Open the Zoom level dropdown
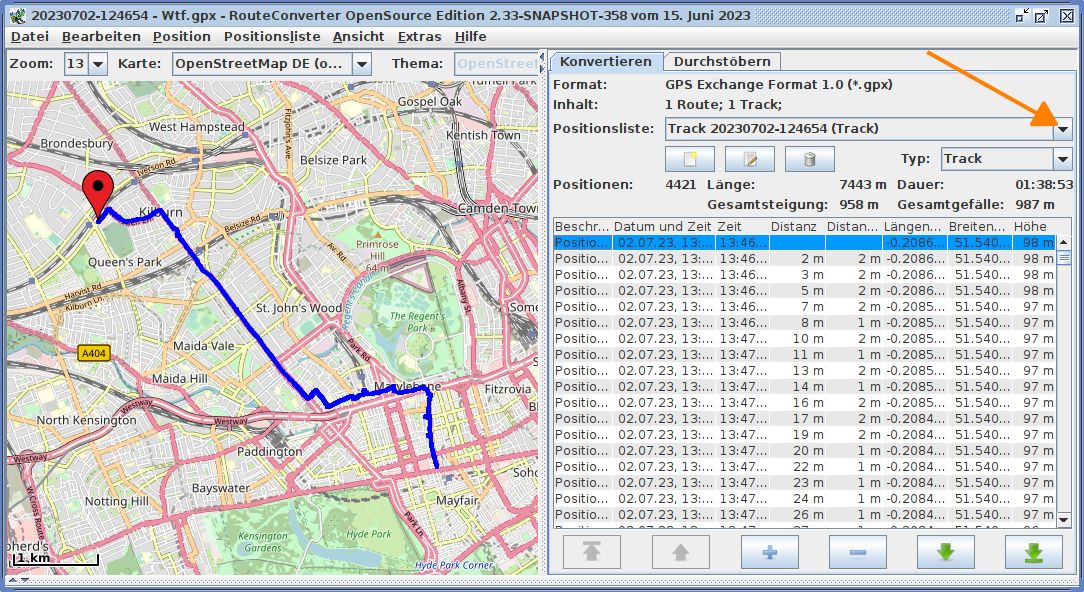The width and height of the screenshot is (1084, 592). click(x=98, y=64)
